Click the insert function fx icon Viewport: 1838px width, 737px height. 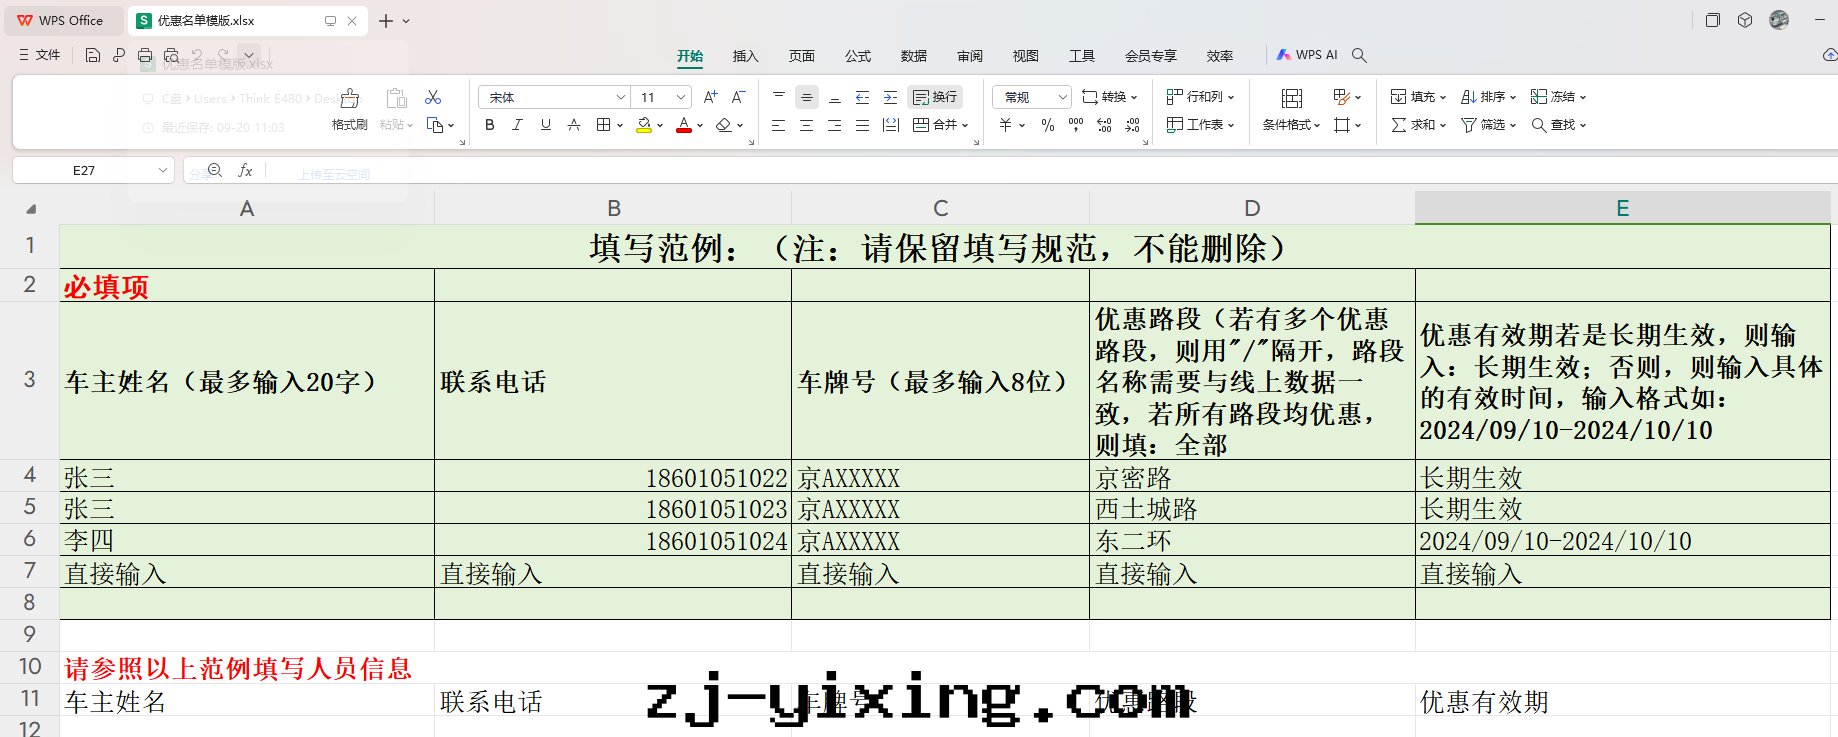(245, 171)
